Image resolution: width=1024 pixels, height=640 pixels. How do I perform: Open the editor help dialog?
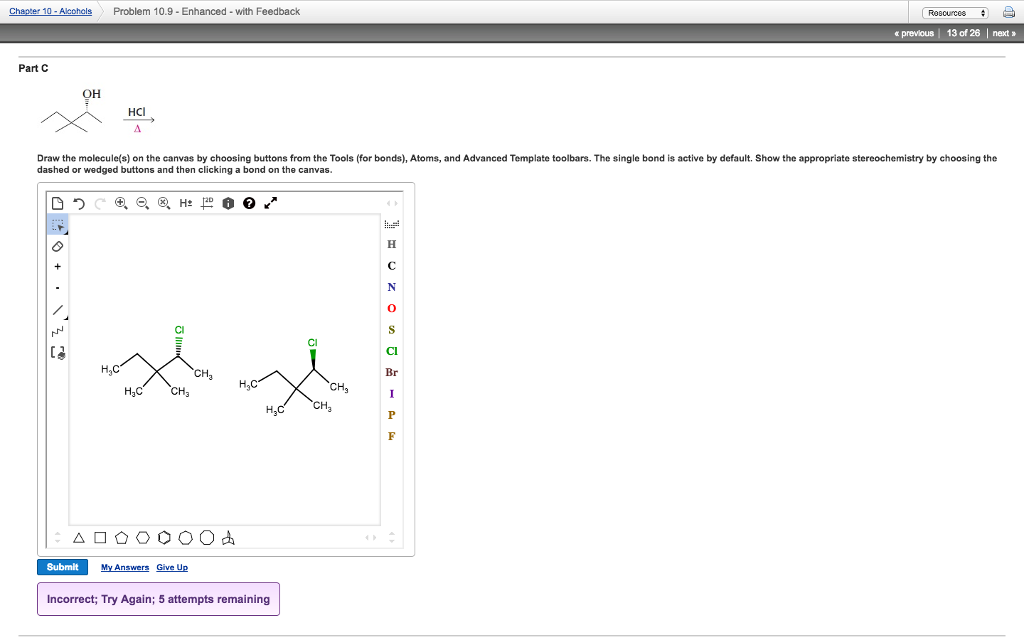[249, 202]
